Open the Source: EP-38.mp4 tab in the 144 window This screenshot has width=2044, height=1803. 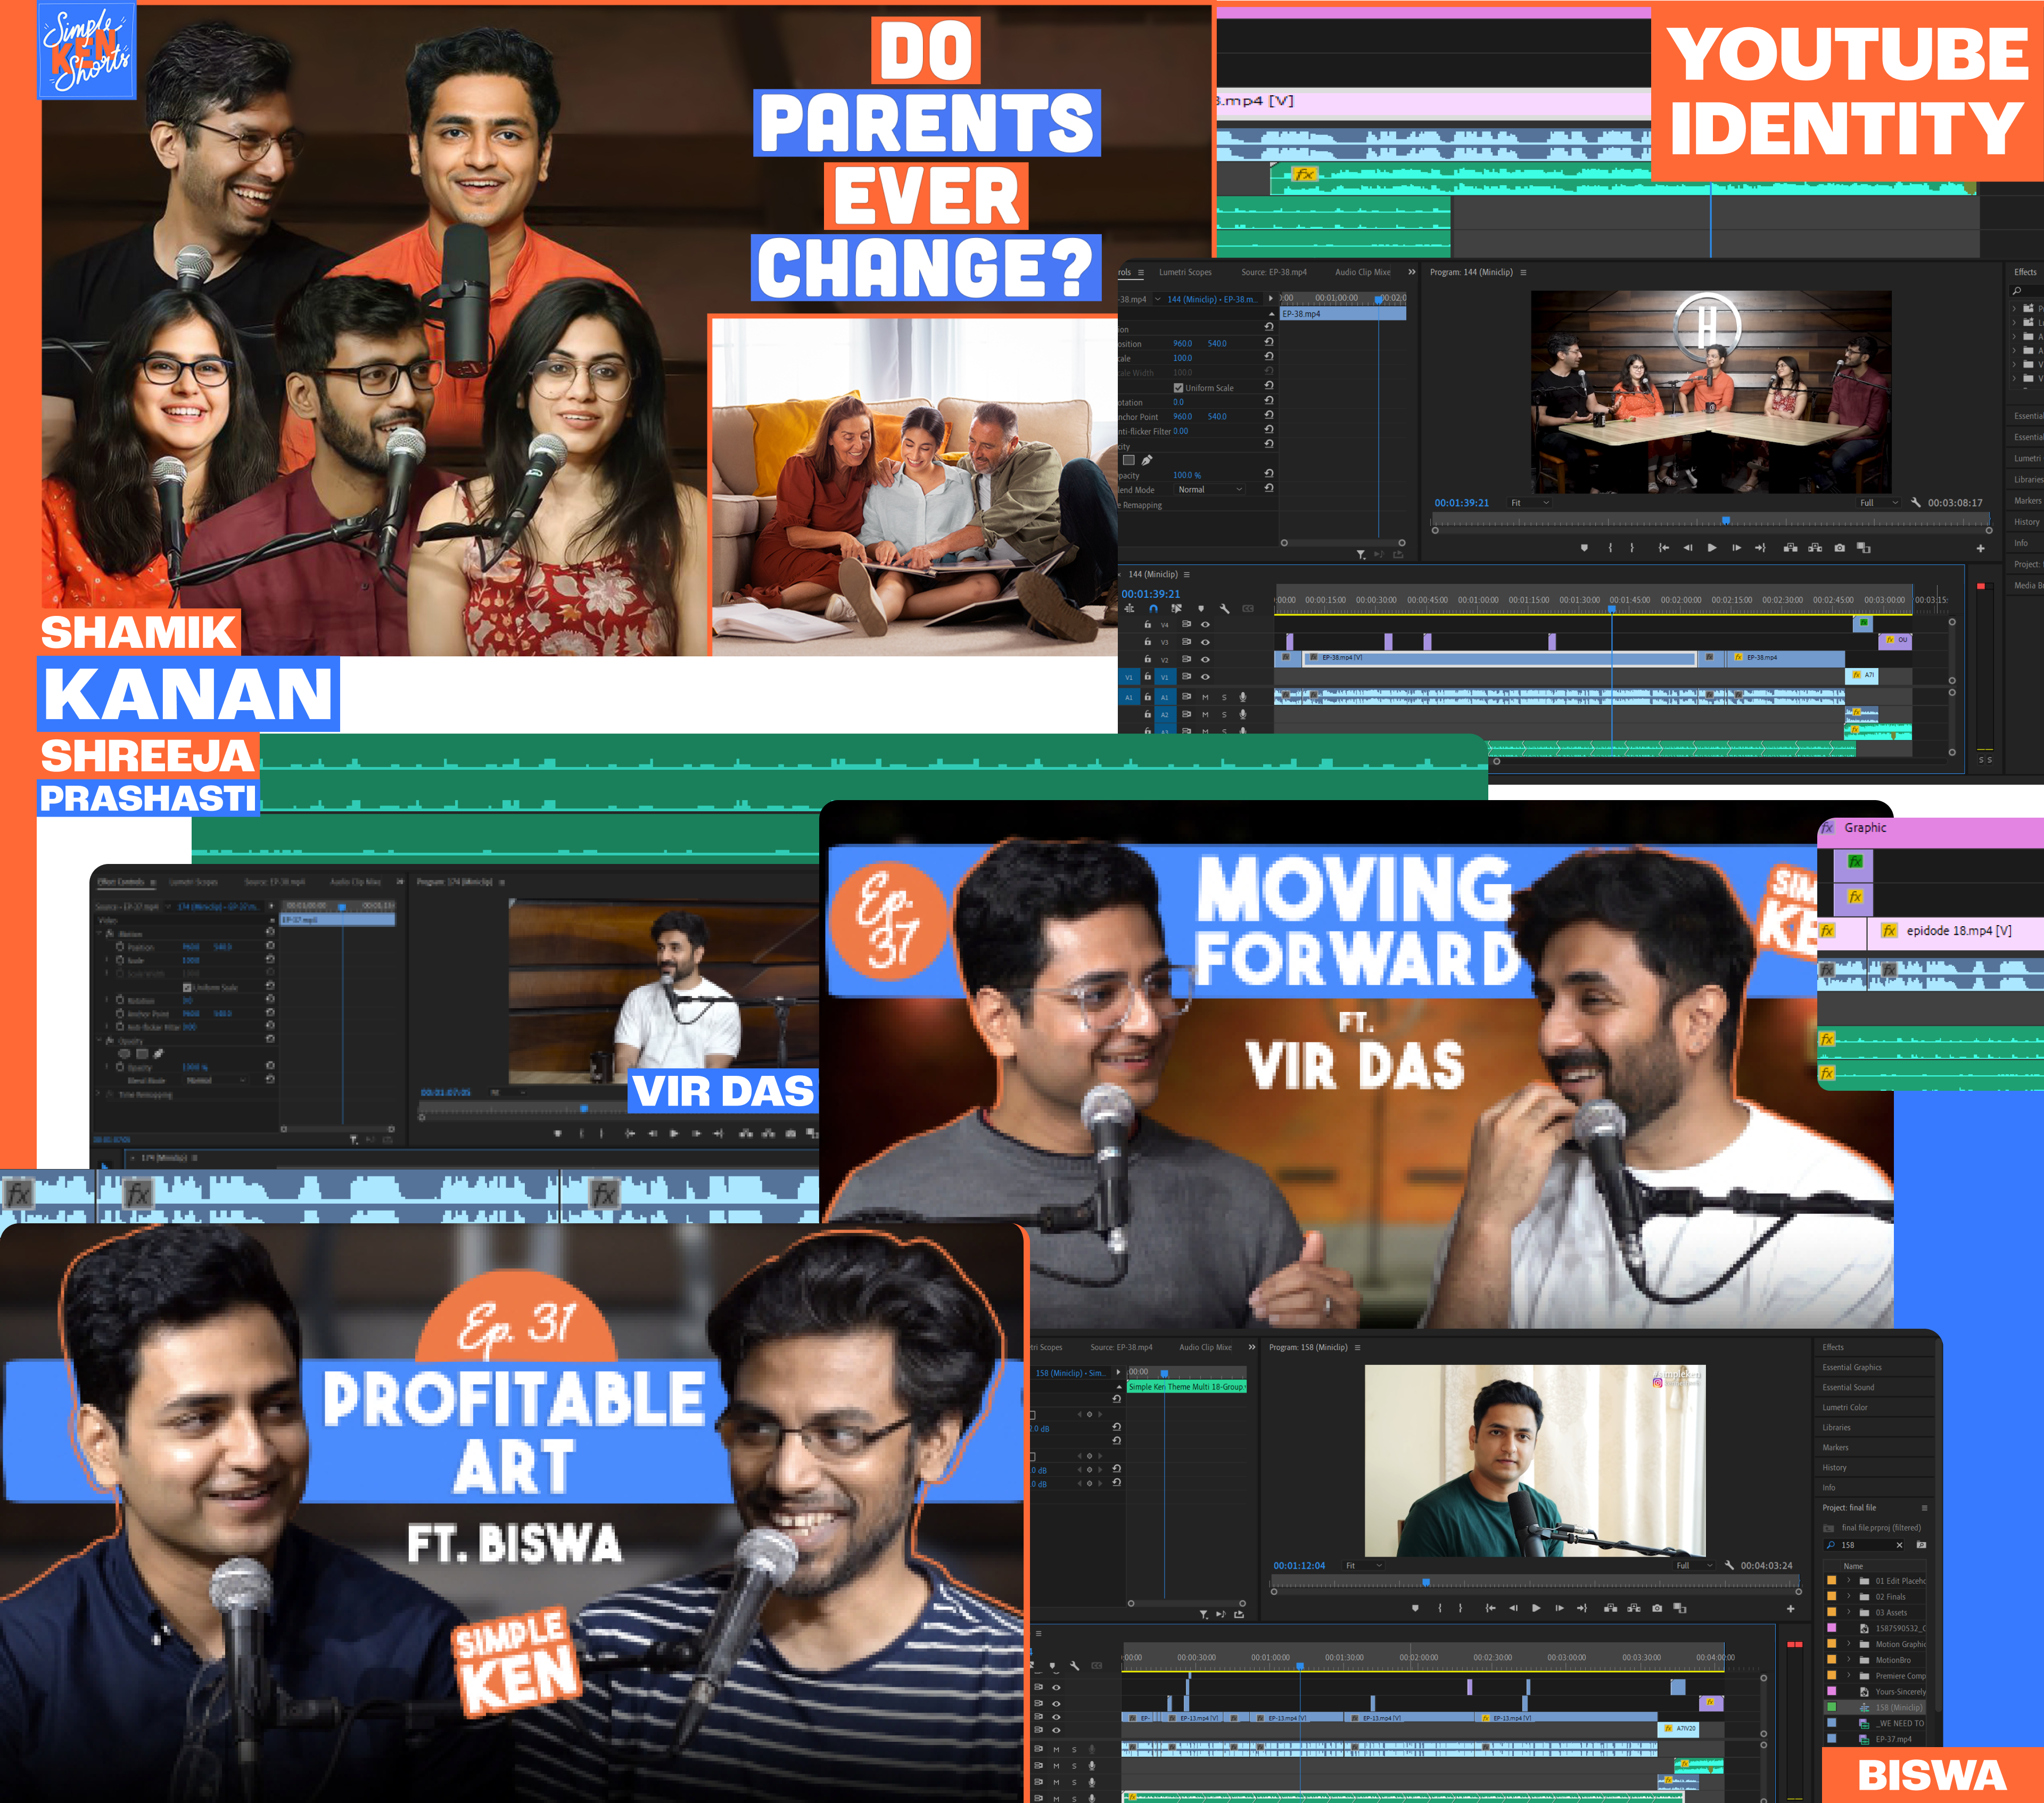click(x=1274, y=272)
